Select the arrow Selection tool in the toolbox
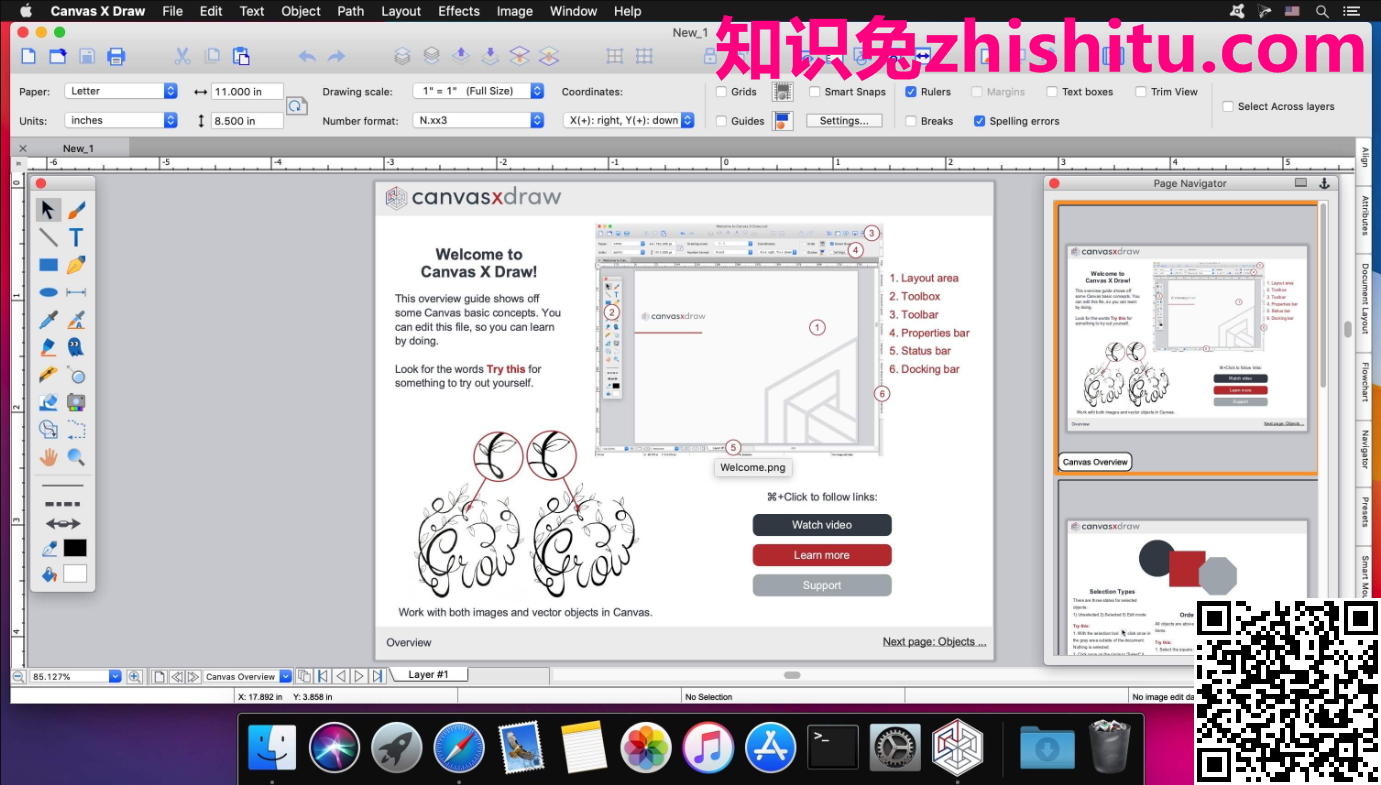1381x785 pixels. (x=48, y=210)
